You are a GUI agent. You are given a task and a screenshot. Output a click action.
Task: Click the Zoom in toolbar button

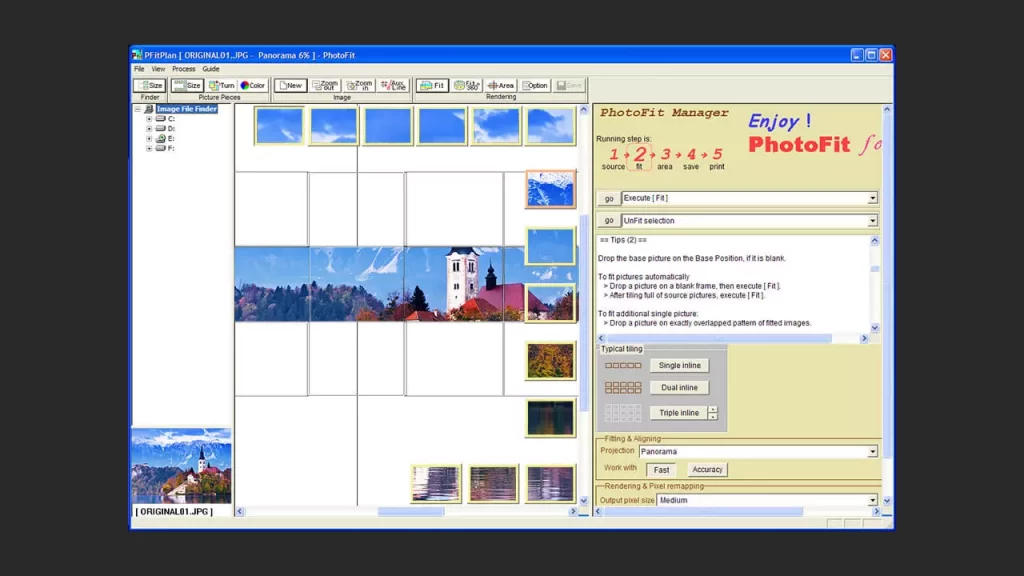(359, 85)
